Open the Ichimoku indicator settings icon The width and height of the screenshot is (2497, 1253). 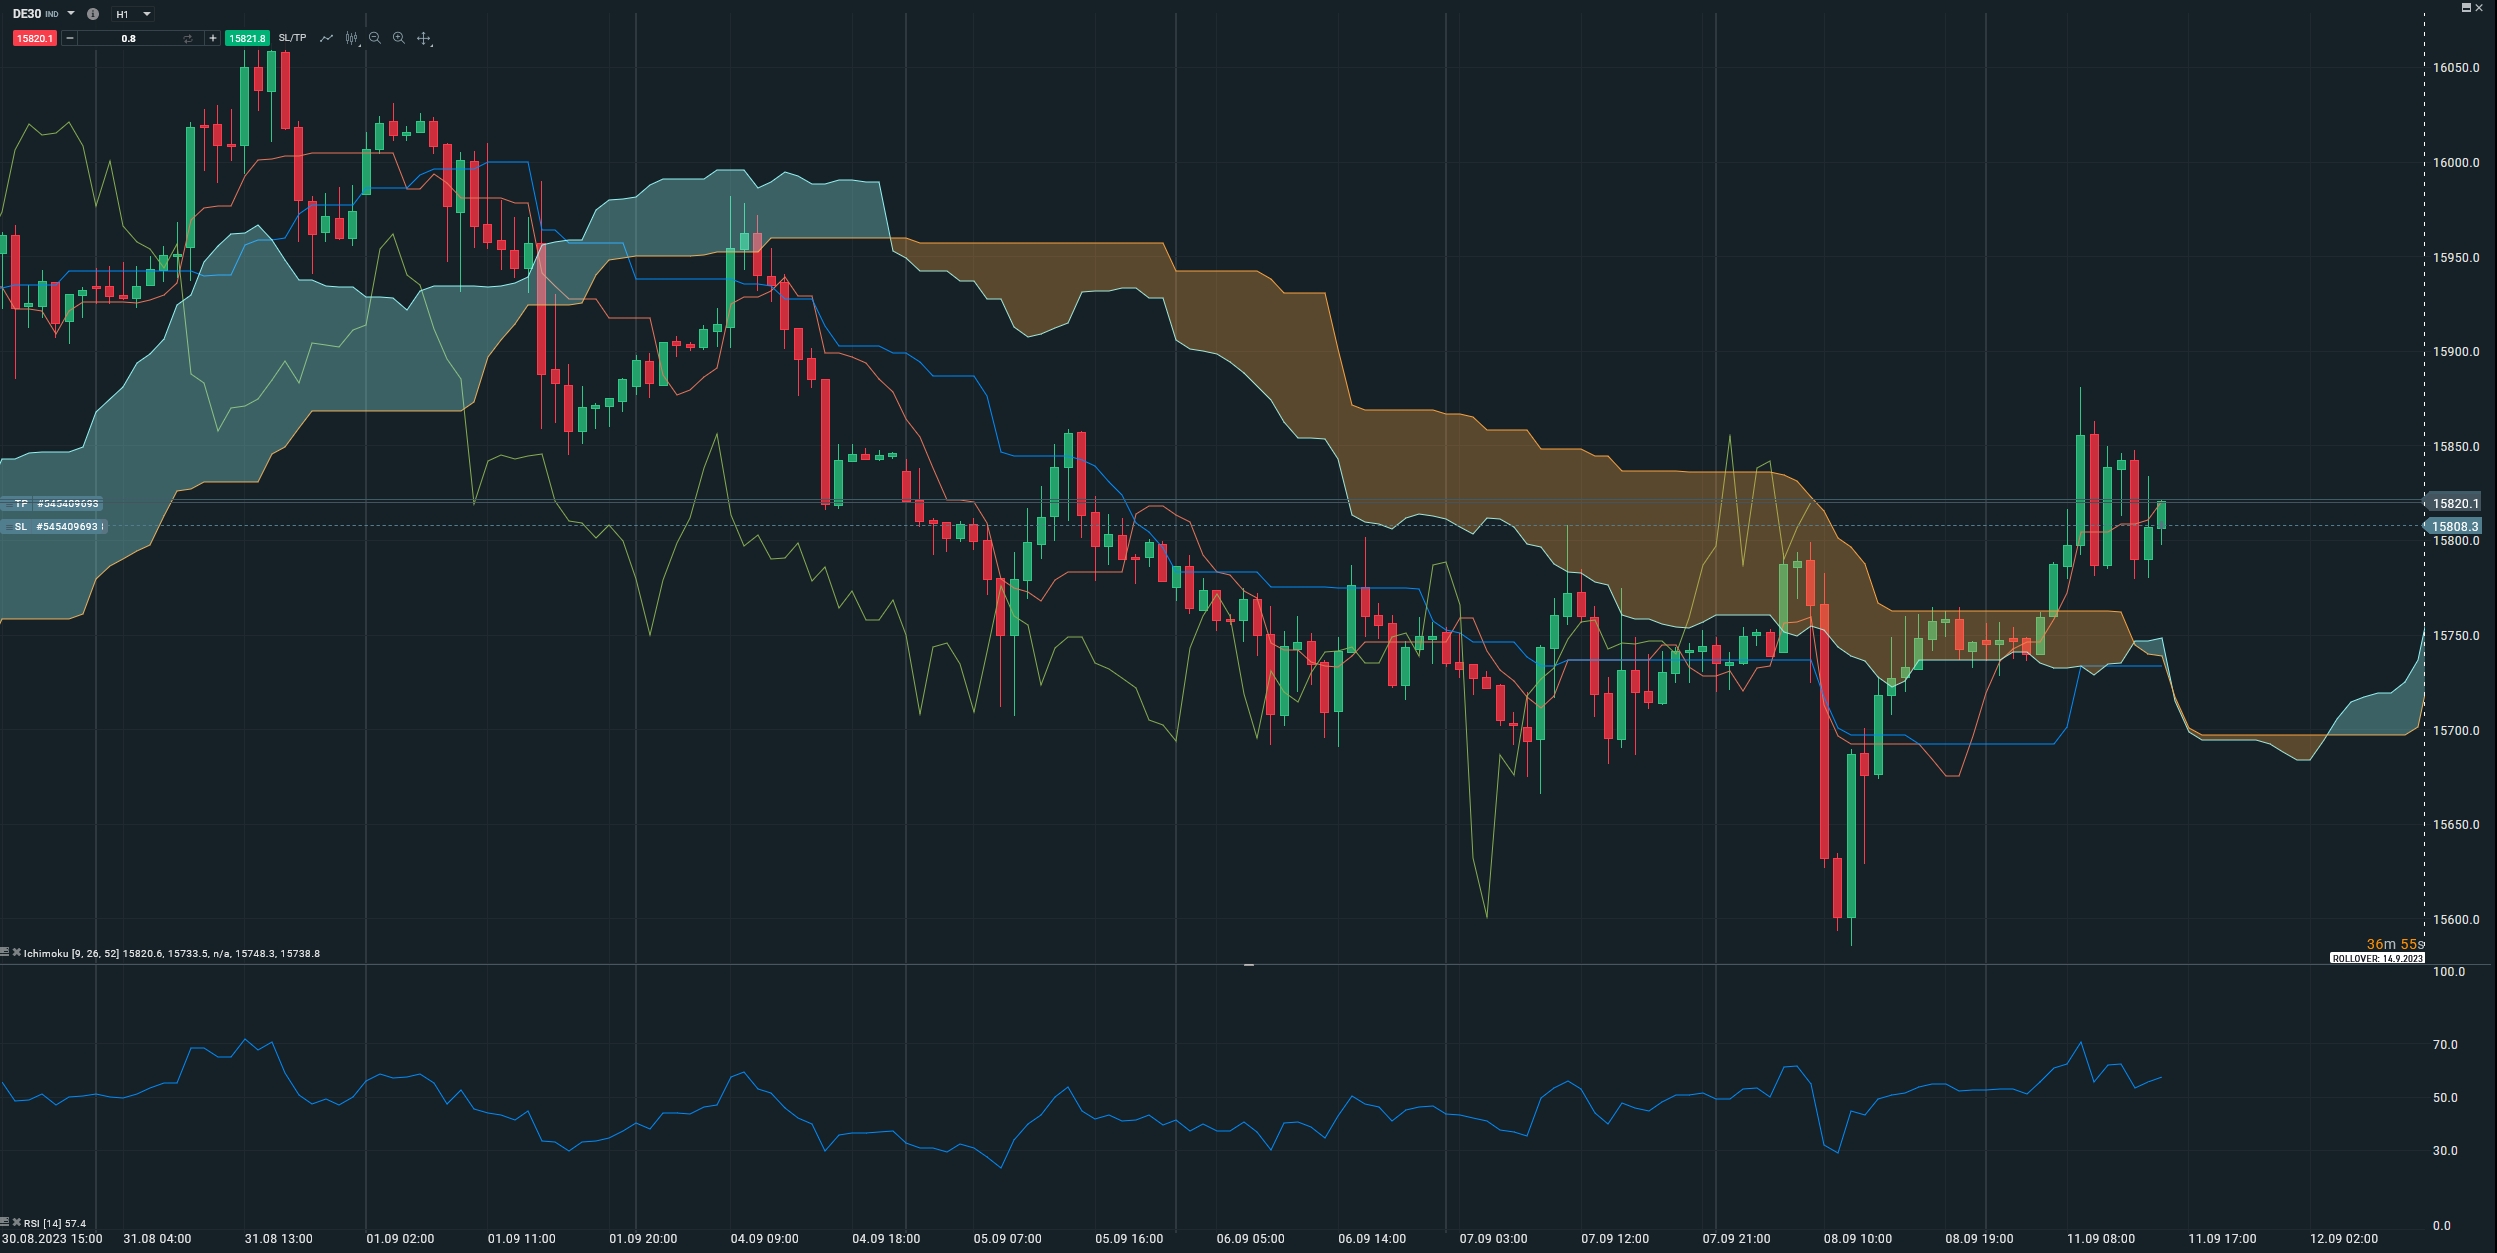click(x=5, y=953)
